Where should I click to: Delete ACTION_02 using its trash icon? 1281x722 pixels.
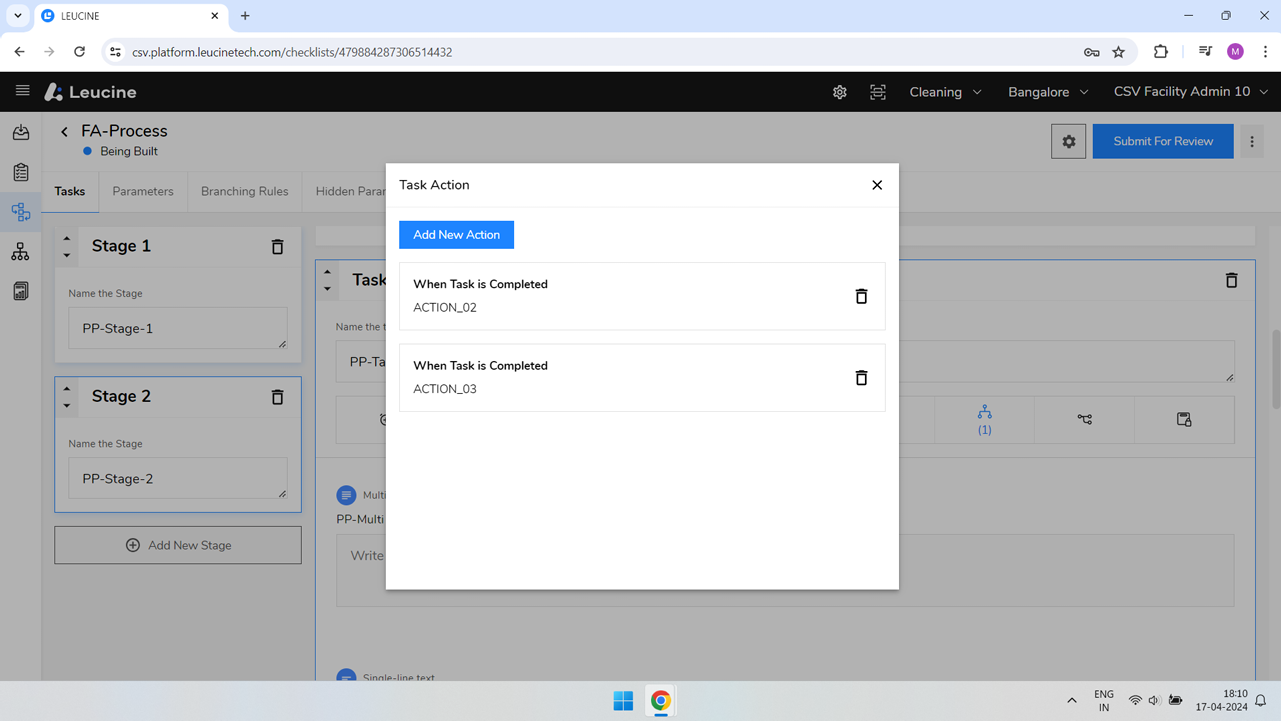pyautogui.click(x=861, y=296)
